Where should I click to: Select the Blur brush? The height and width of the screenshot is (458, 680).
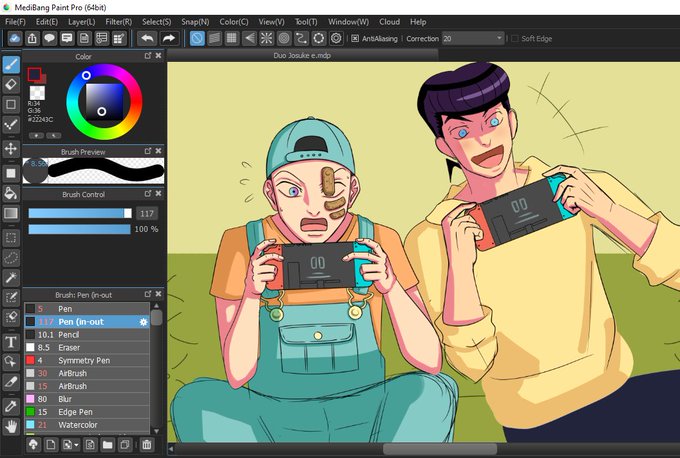[87, 399]
